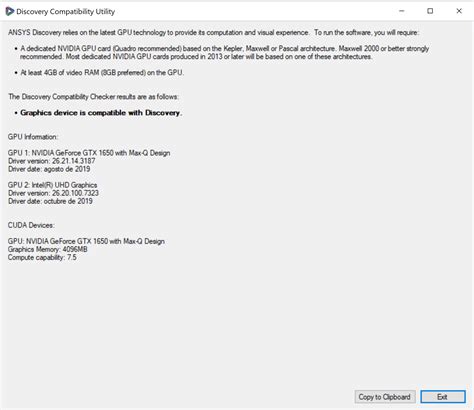The height and width of the screenshot is (410, 474).
Task: Click the driver date octubre de 2019 line
Action: 50,201
